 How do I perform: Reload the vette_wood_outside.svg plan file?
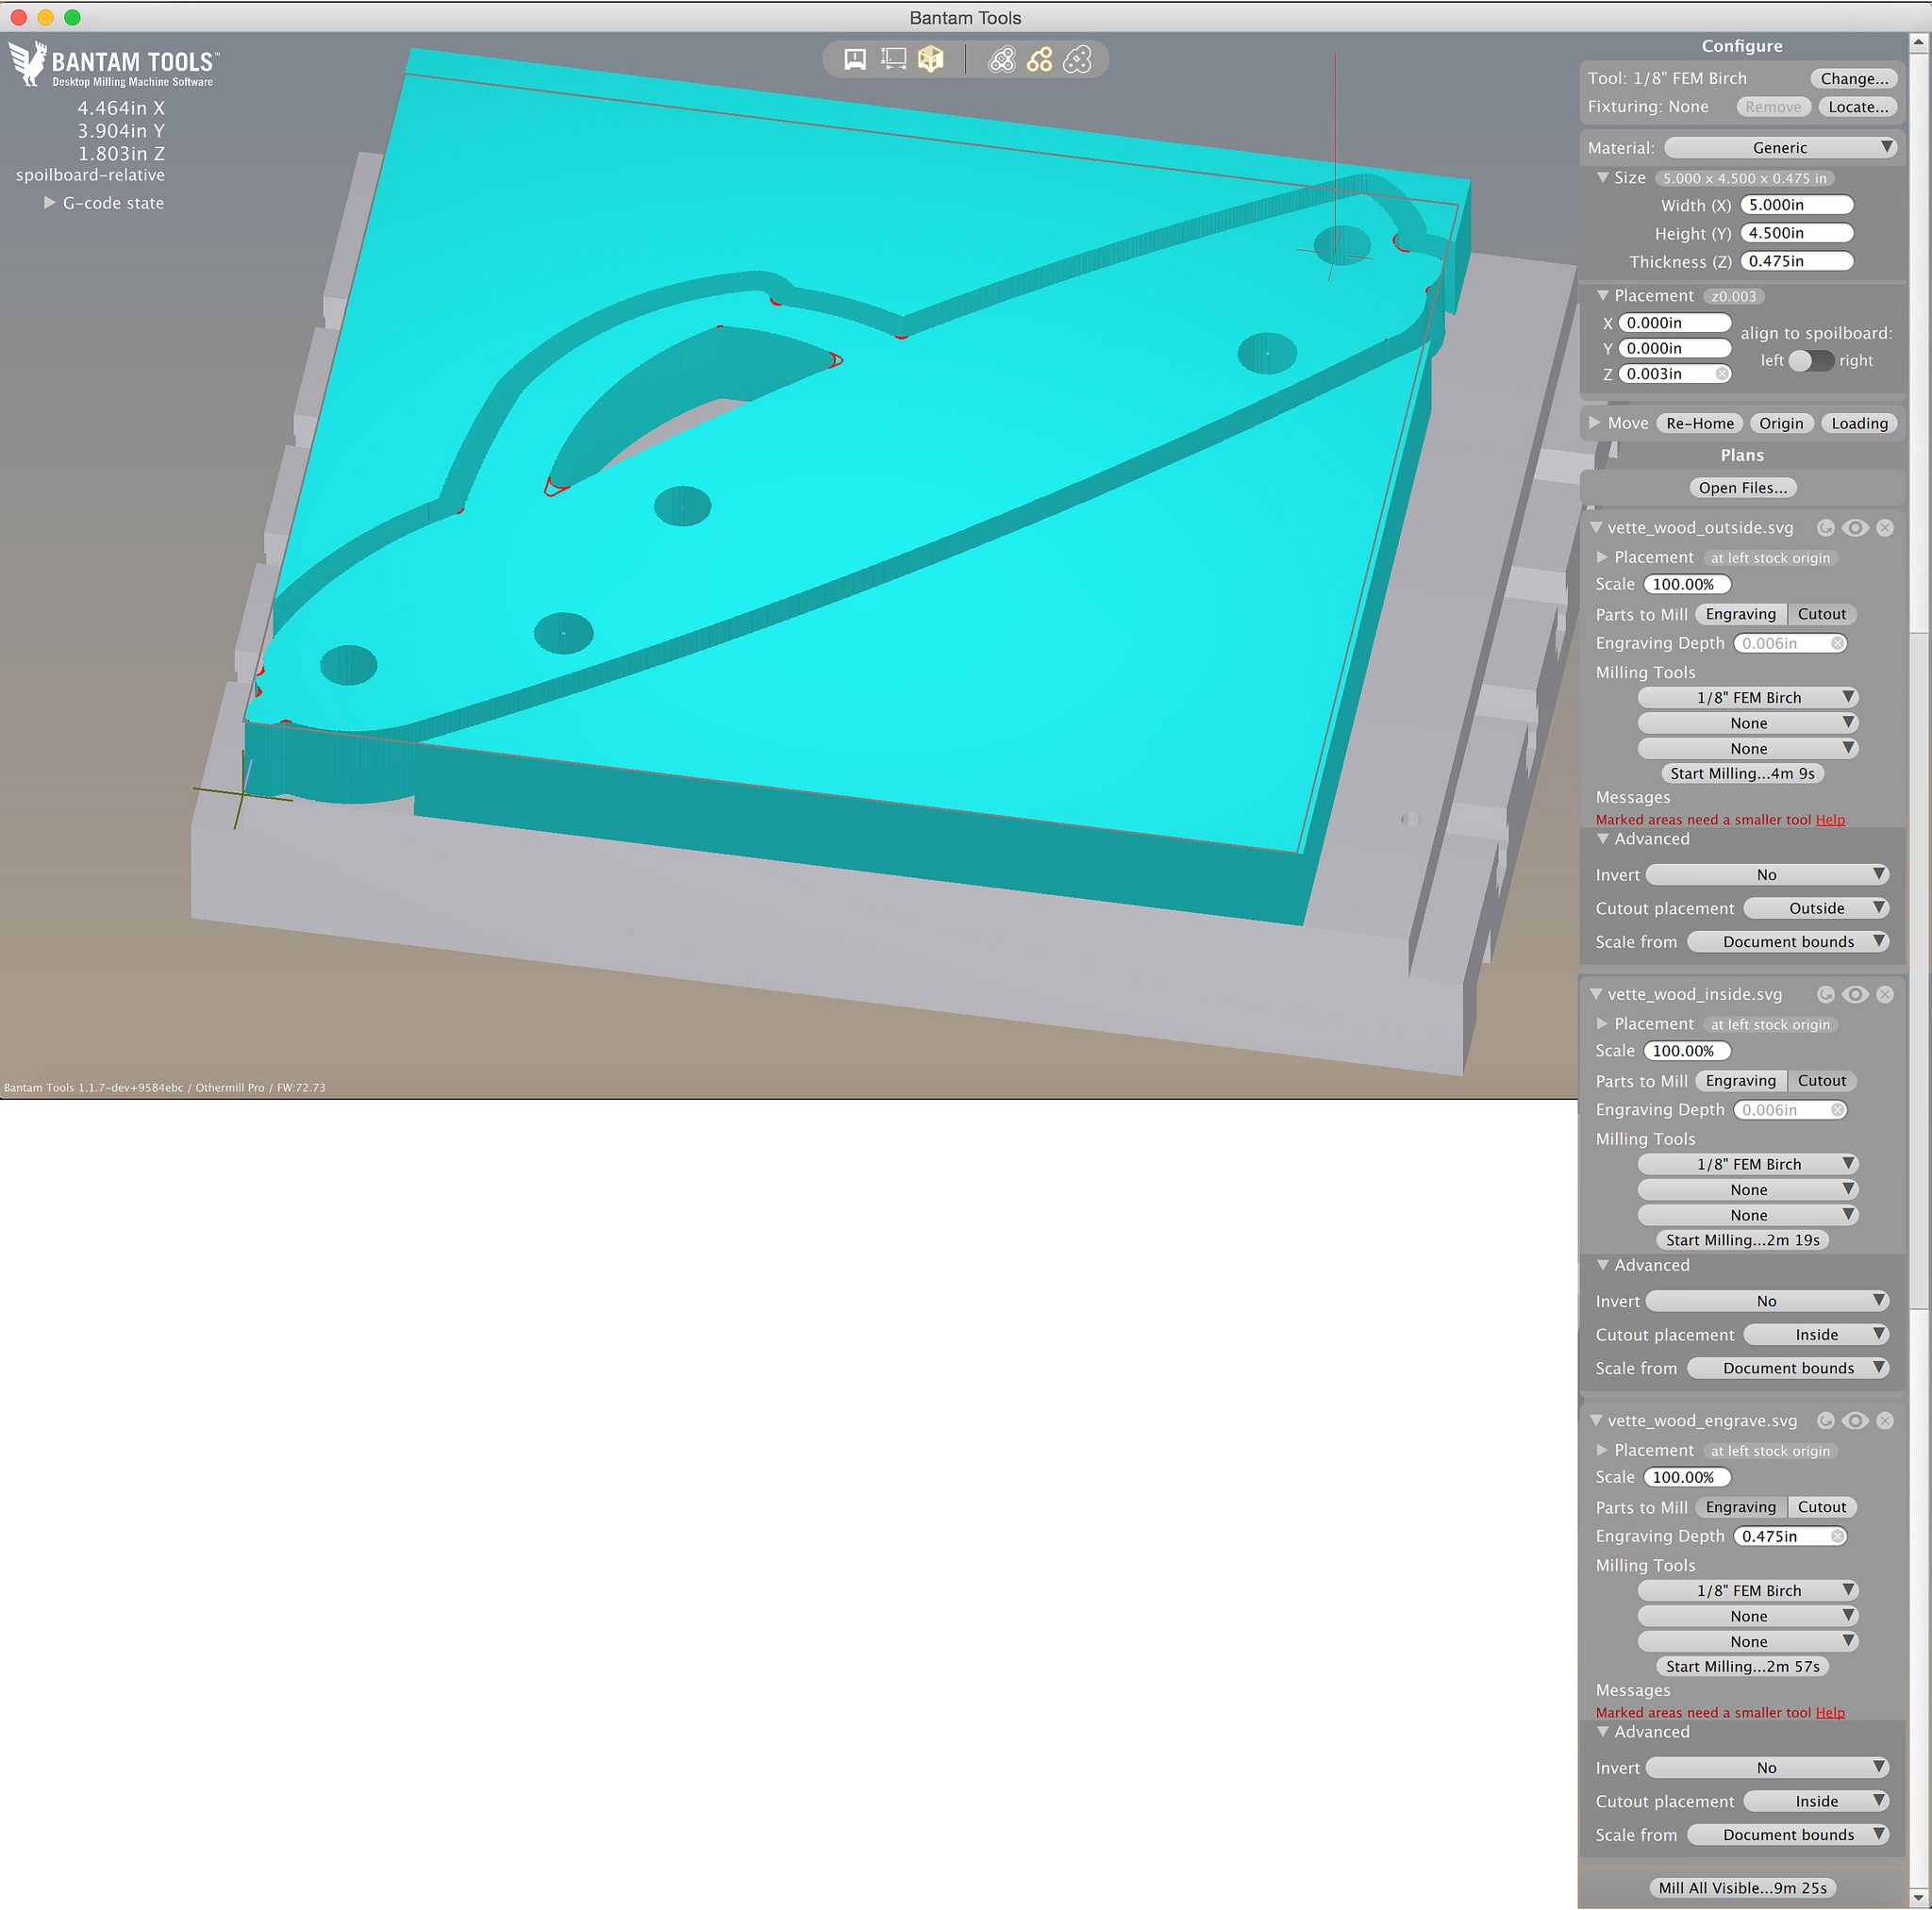1825,528
